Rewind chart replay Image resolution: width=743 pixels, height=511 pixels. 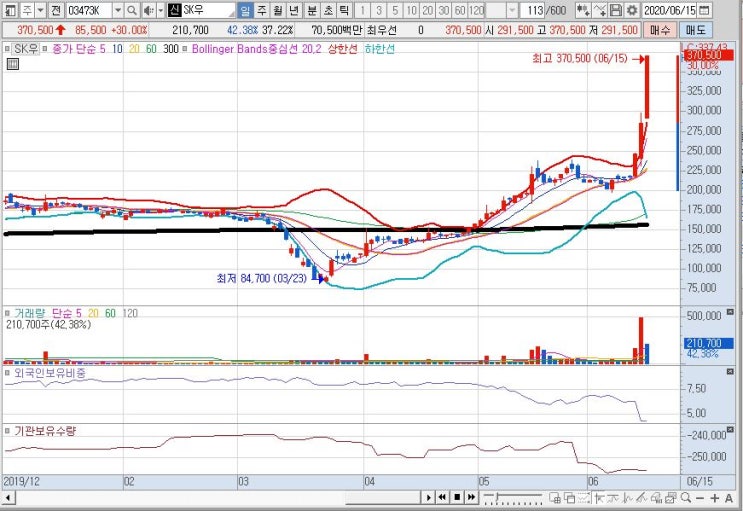[x=442, y=497]
